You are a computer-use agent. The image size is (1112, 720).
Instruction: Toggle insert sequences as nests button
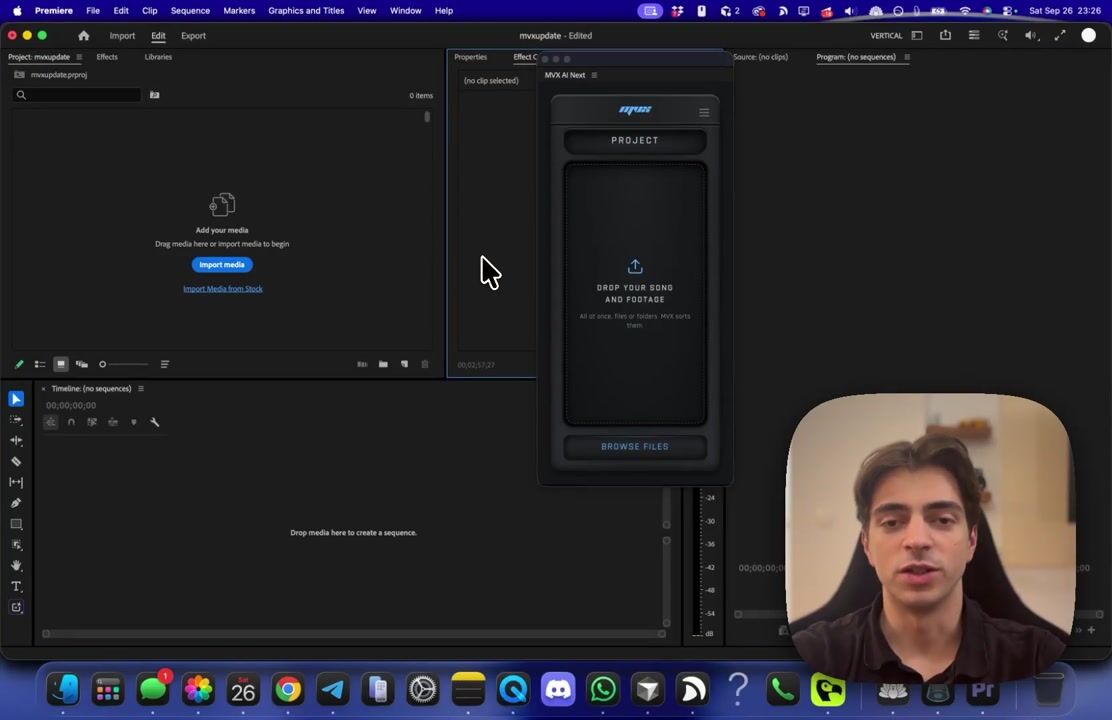pyautogui.click(x=50, y=422)
